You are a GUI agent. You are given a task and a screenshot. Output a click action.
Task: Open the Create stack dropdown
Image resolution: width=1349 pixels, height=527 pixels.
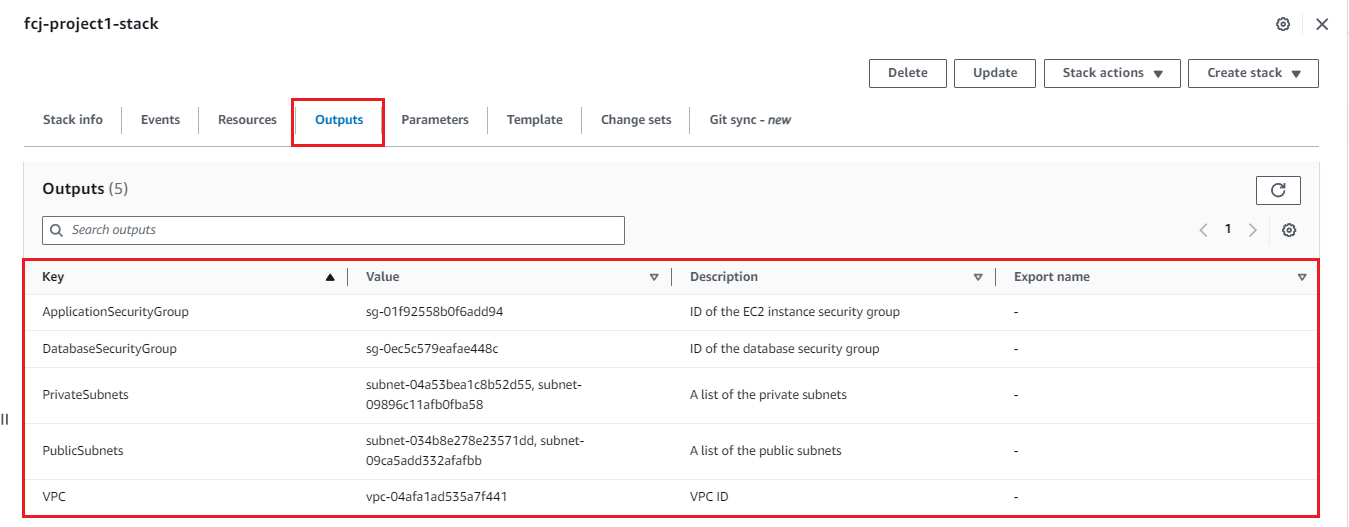1253,73
